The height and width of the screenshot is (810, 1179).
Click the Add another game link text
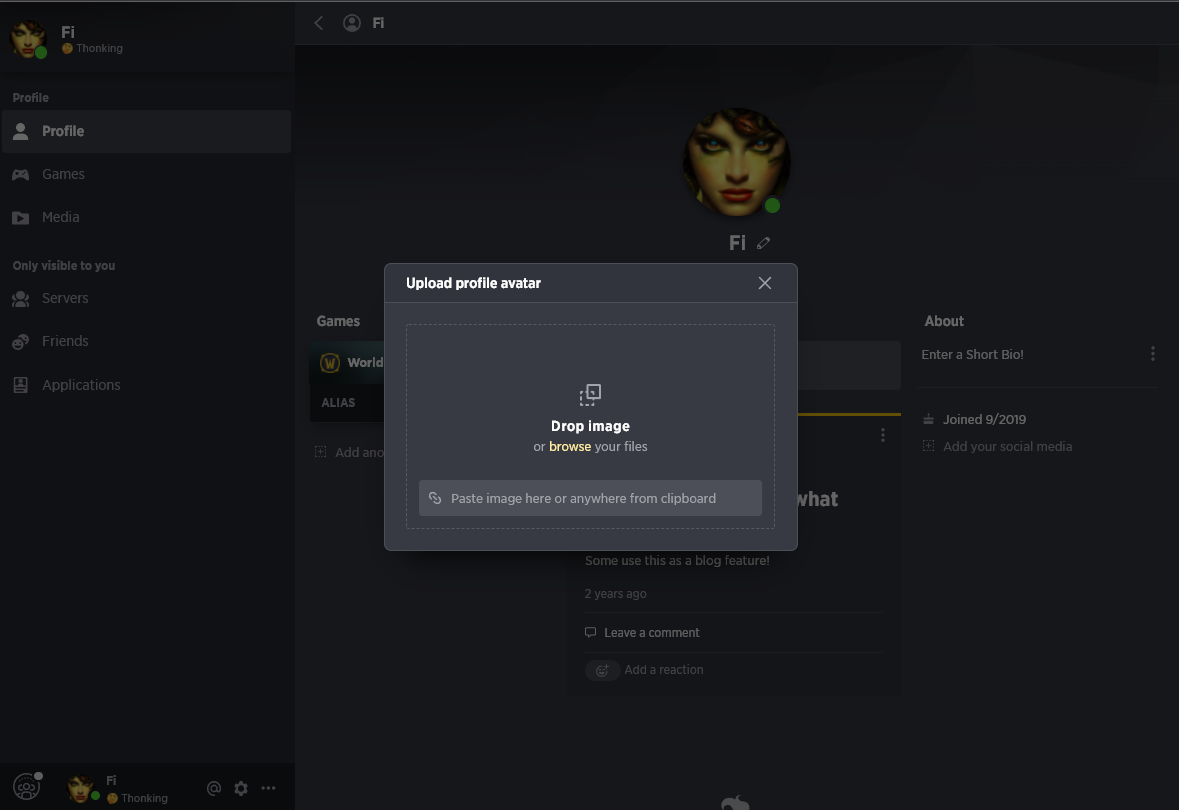pos(359,452)
